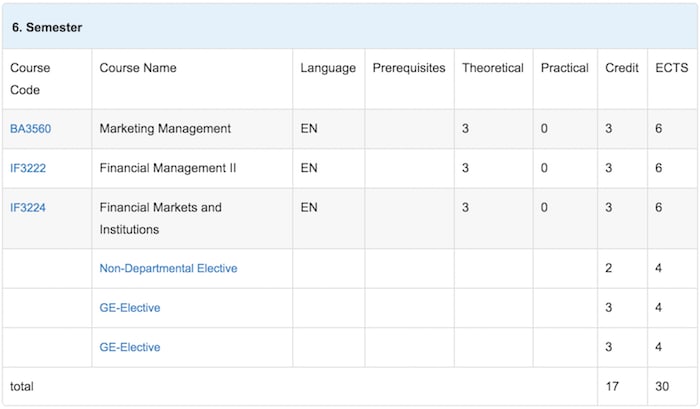The image size is (700, 409).
Task: Click the total credit value 17
Action: (612, 386)
